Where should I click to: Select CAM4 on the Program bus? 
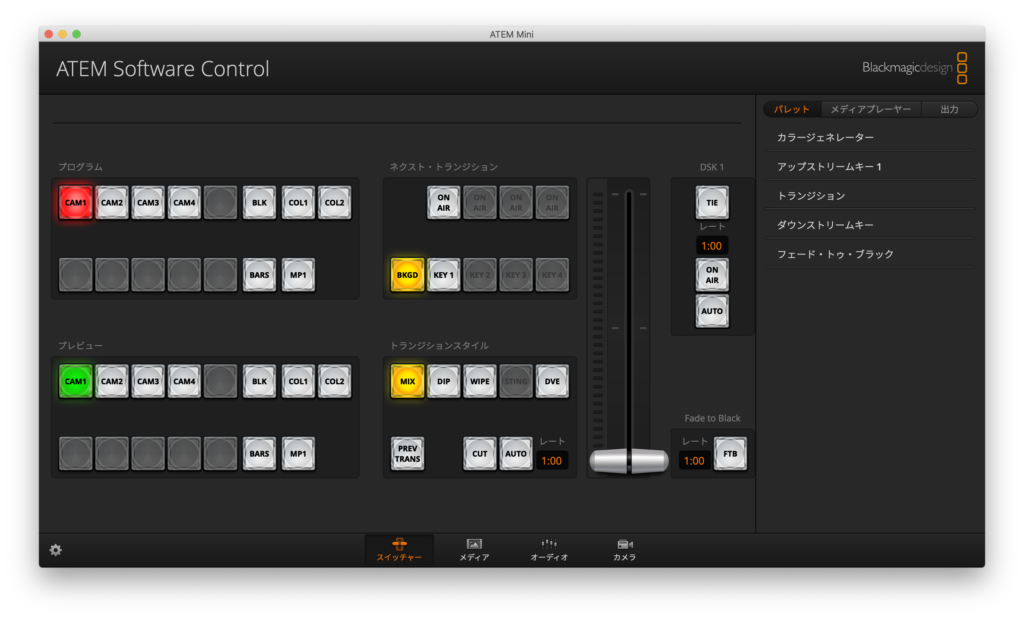point(184,202)
